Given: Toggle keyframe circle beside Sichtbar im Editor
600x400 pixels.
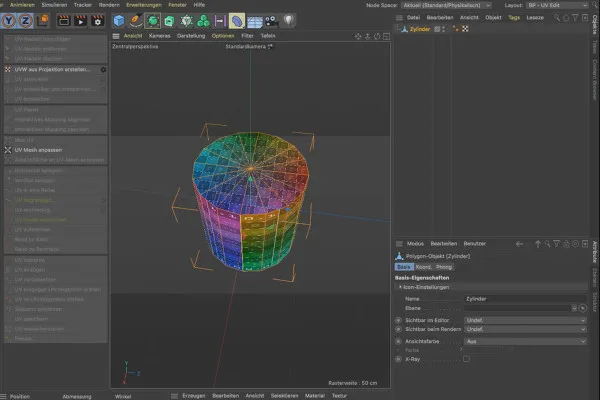Looking at the screenshot, I should [399, 320].
